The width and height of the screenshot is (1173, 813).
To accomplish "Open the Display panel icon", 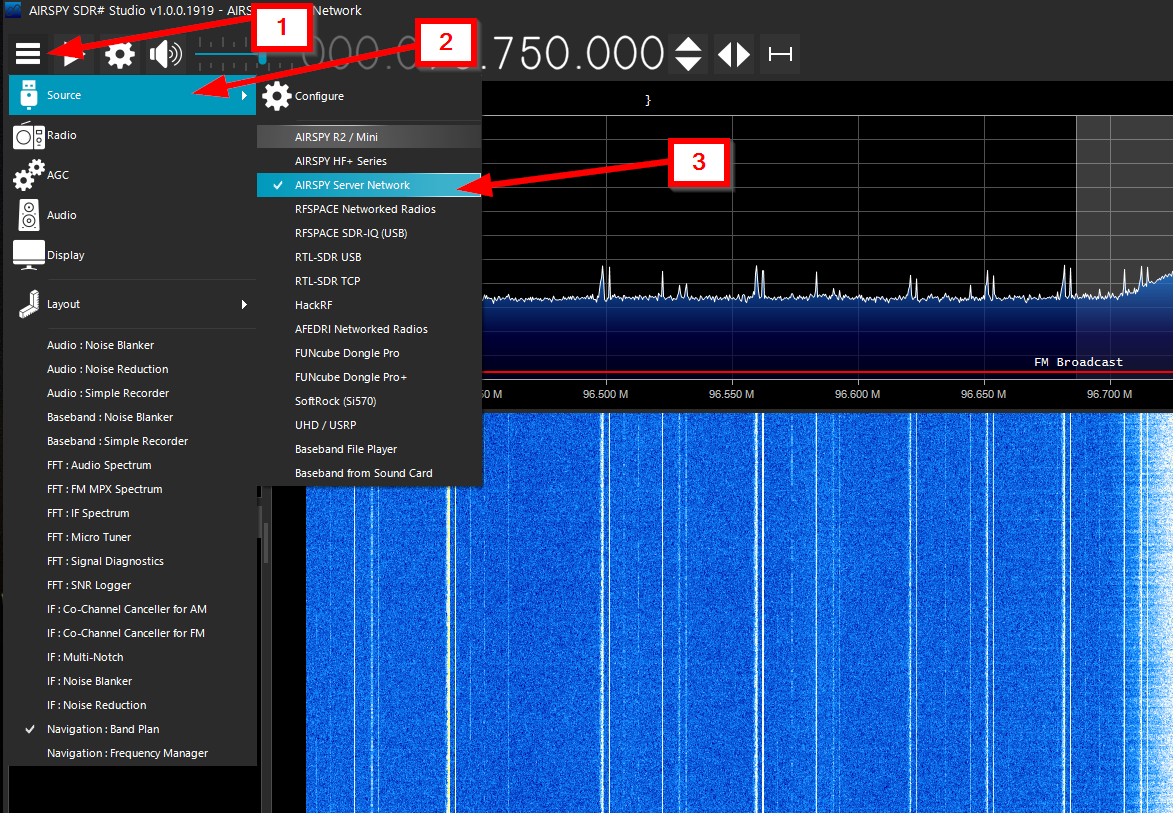I will [30, 255].
